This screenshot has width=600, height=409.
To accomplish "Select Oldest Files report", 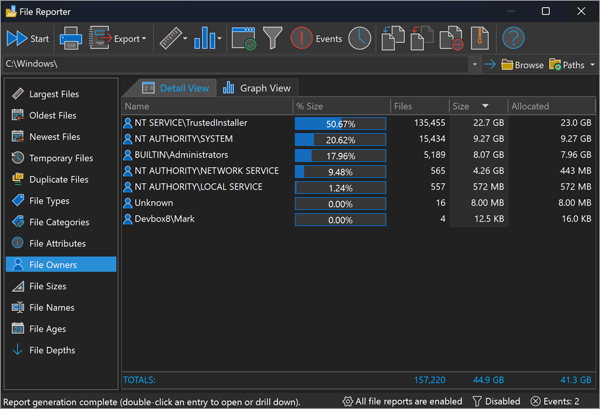I will [61, 115].
